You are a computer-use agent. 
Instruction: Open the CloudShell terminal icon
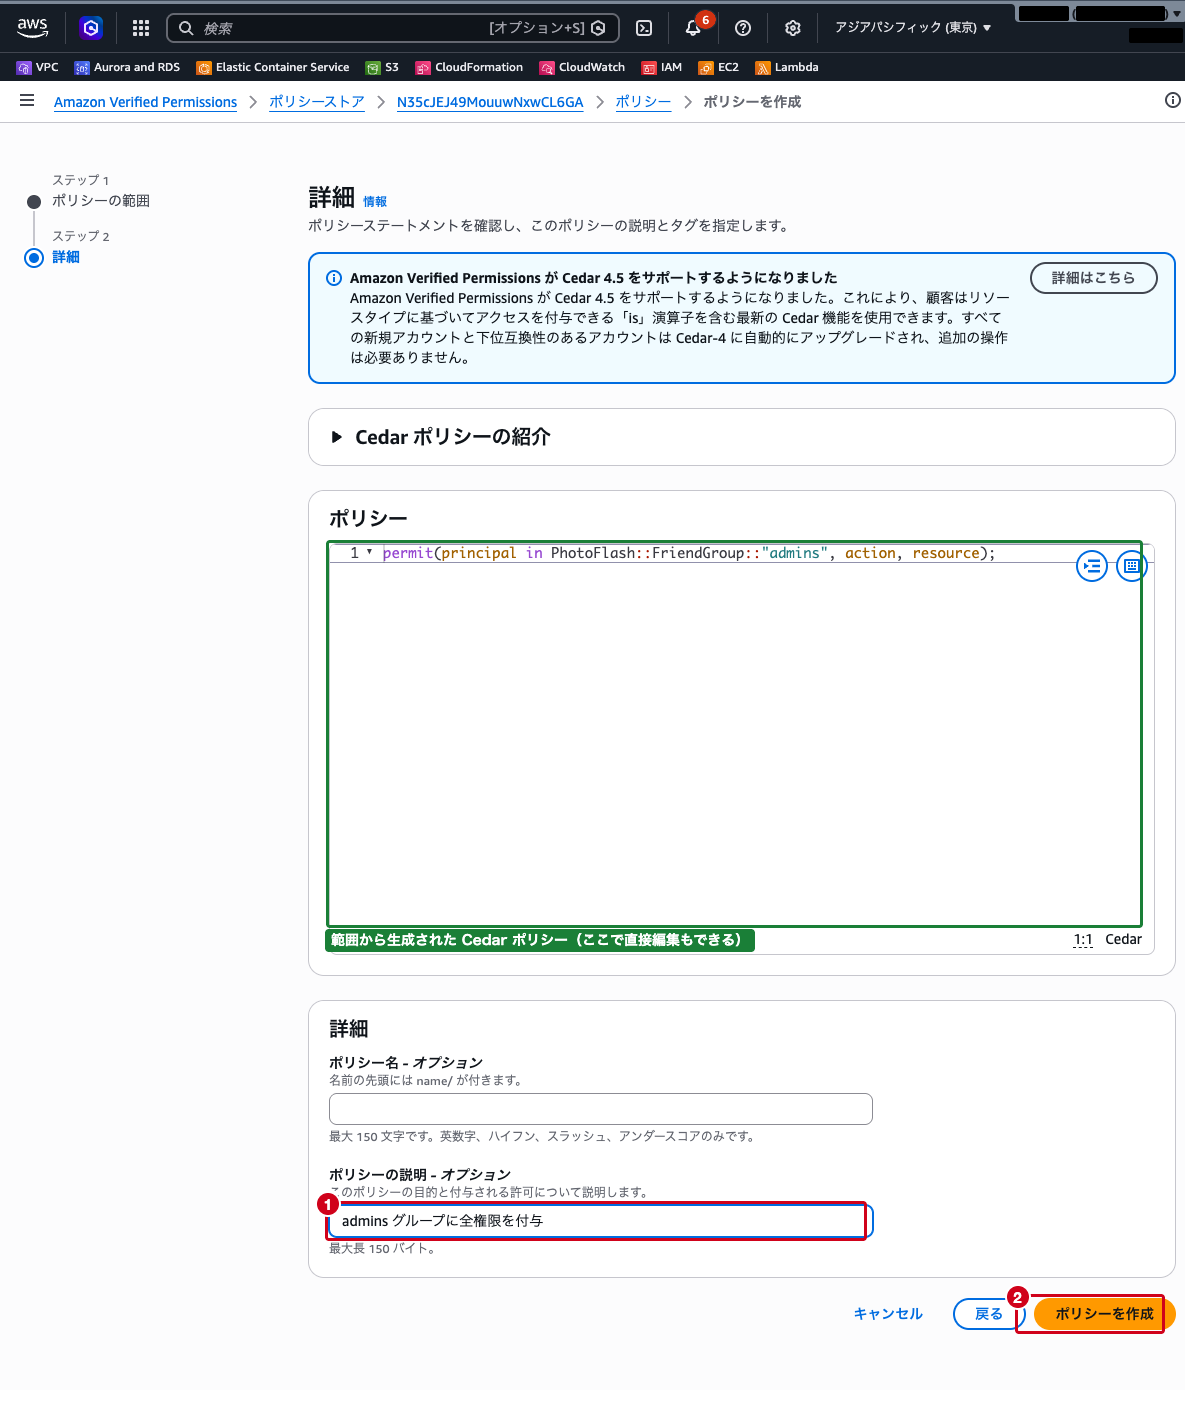coord(645,28)
